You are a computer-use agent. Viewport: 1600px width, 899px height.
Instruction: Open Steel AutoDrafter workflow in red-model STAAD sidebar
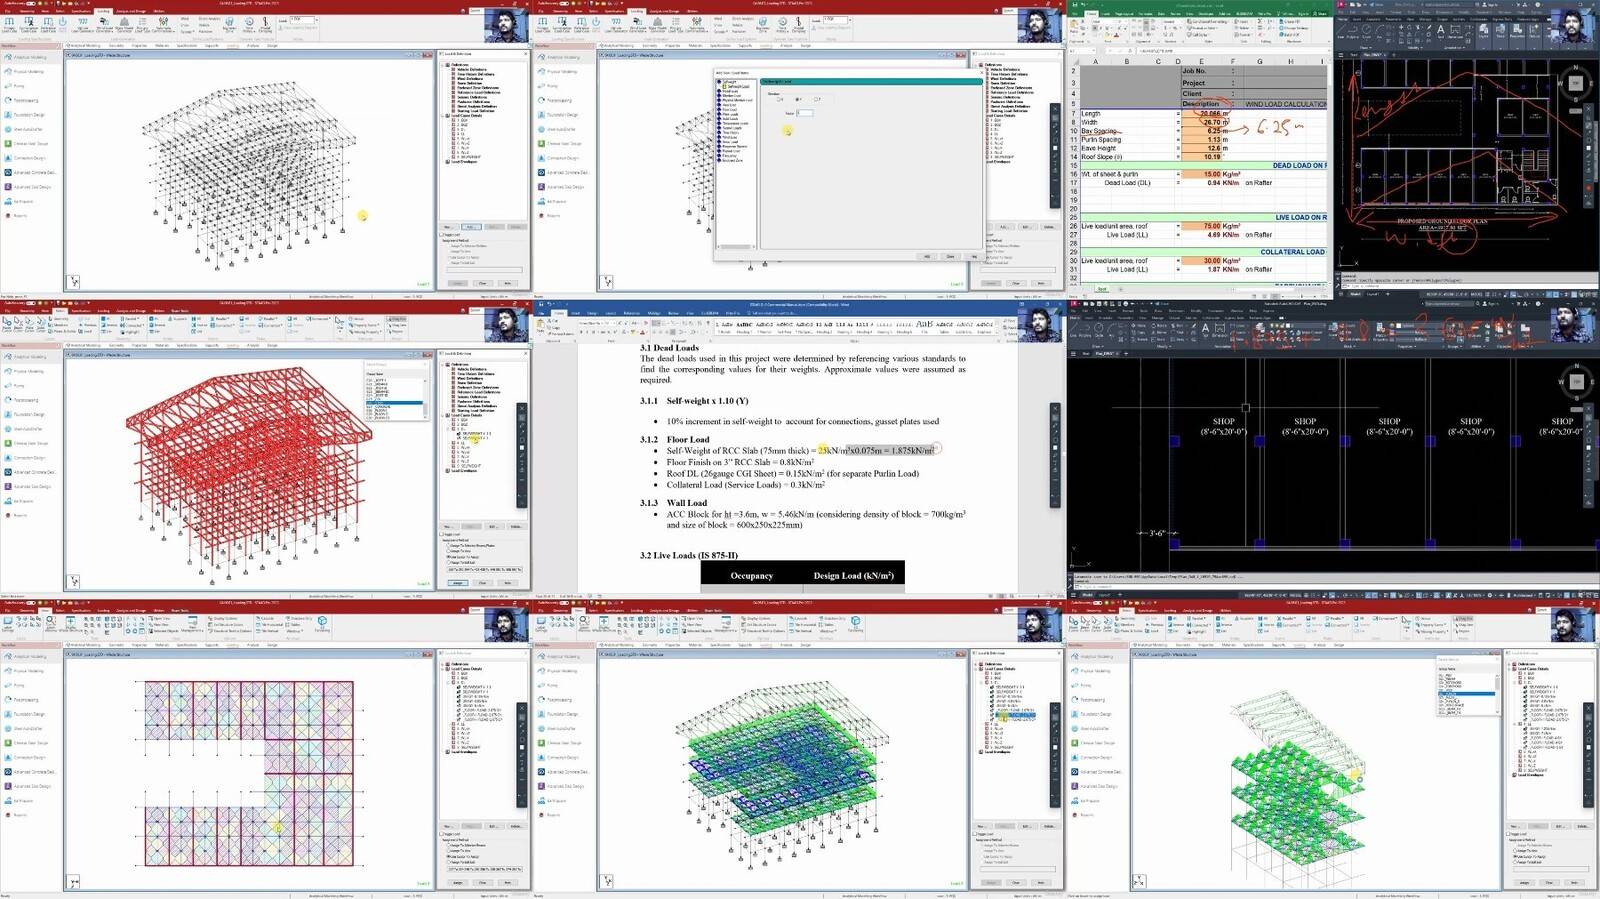click(x=27, y=429)
